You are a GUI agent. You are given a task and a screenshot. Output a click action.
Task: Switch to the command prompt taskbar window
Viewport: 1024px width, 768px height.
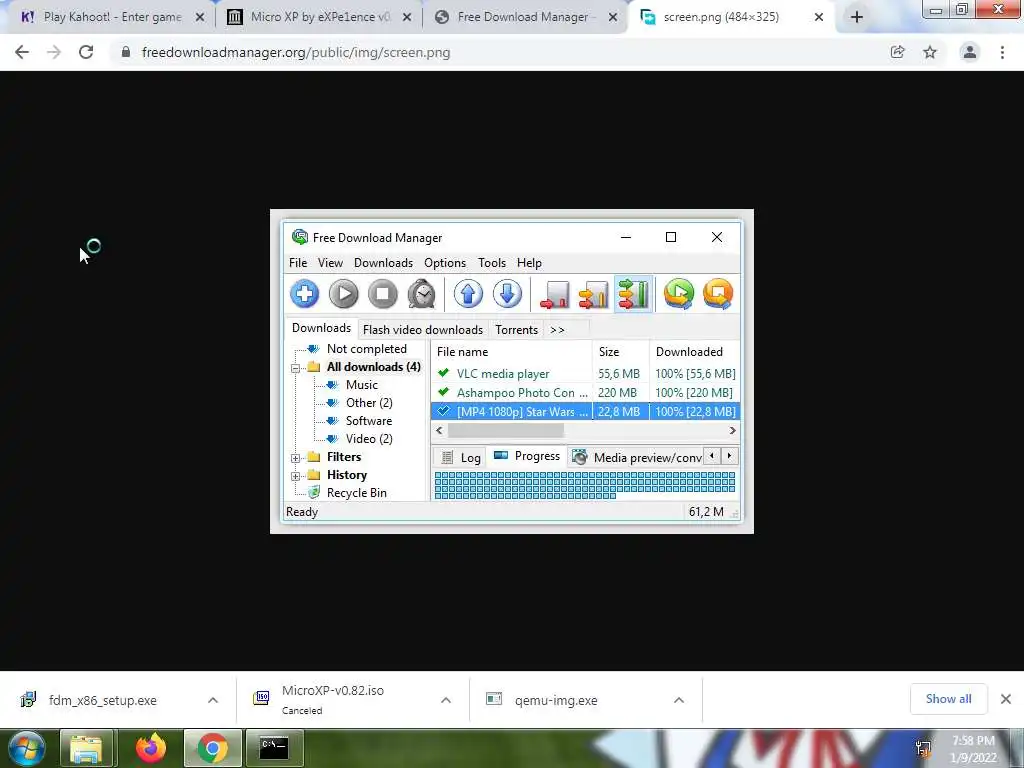tap(274, 748)
